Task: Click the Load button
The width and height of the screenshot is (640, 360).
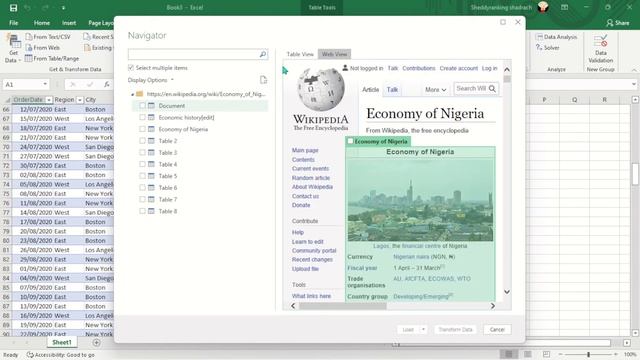Action: [408, 329]
